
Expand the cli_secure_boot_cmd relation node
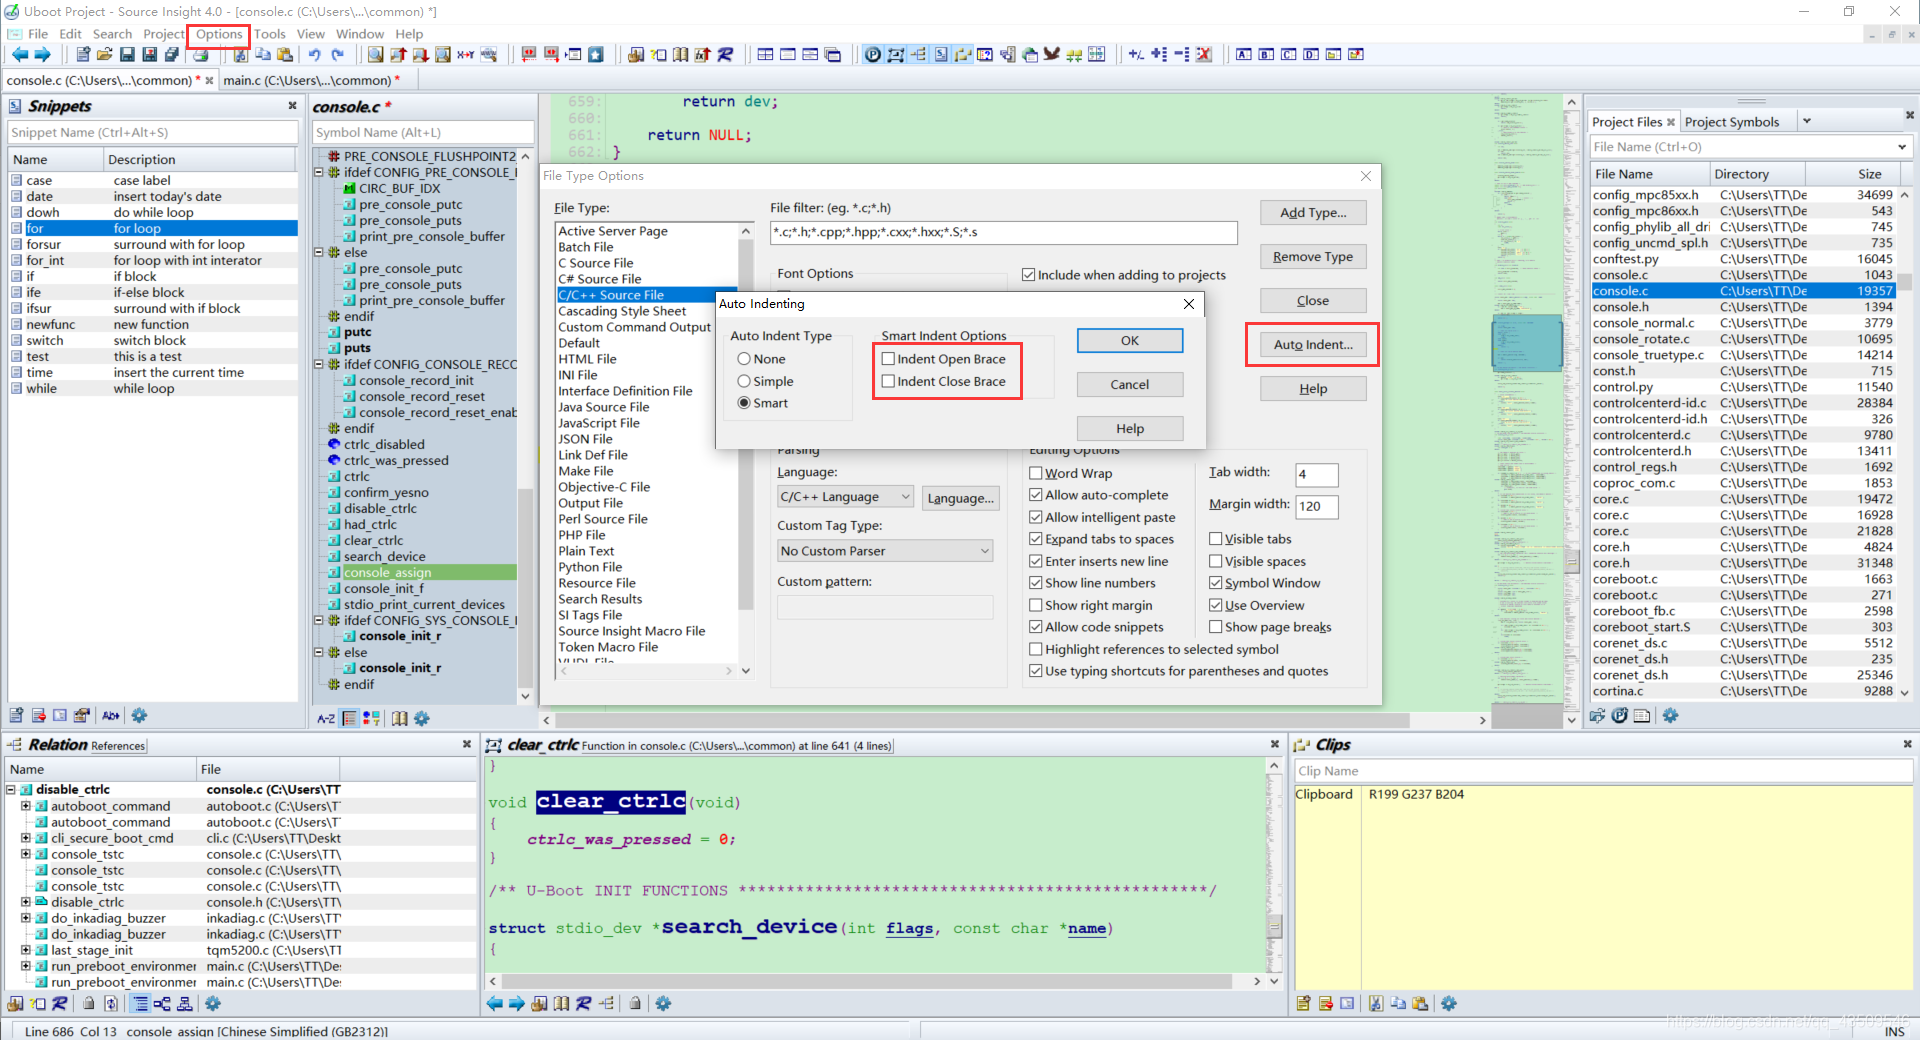coord(26,838)
